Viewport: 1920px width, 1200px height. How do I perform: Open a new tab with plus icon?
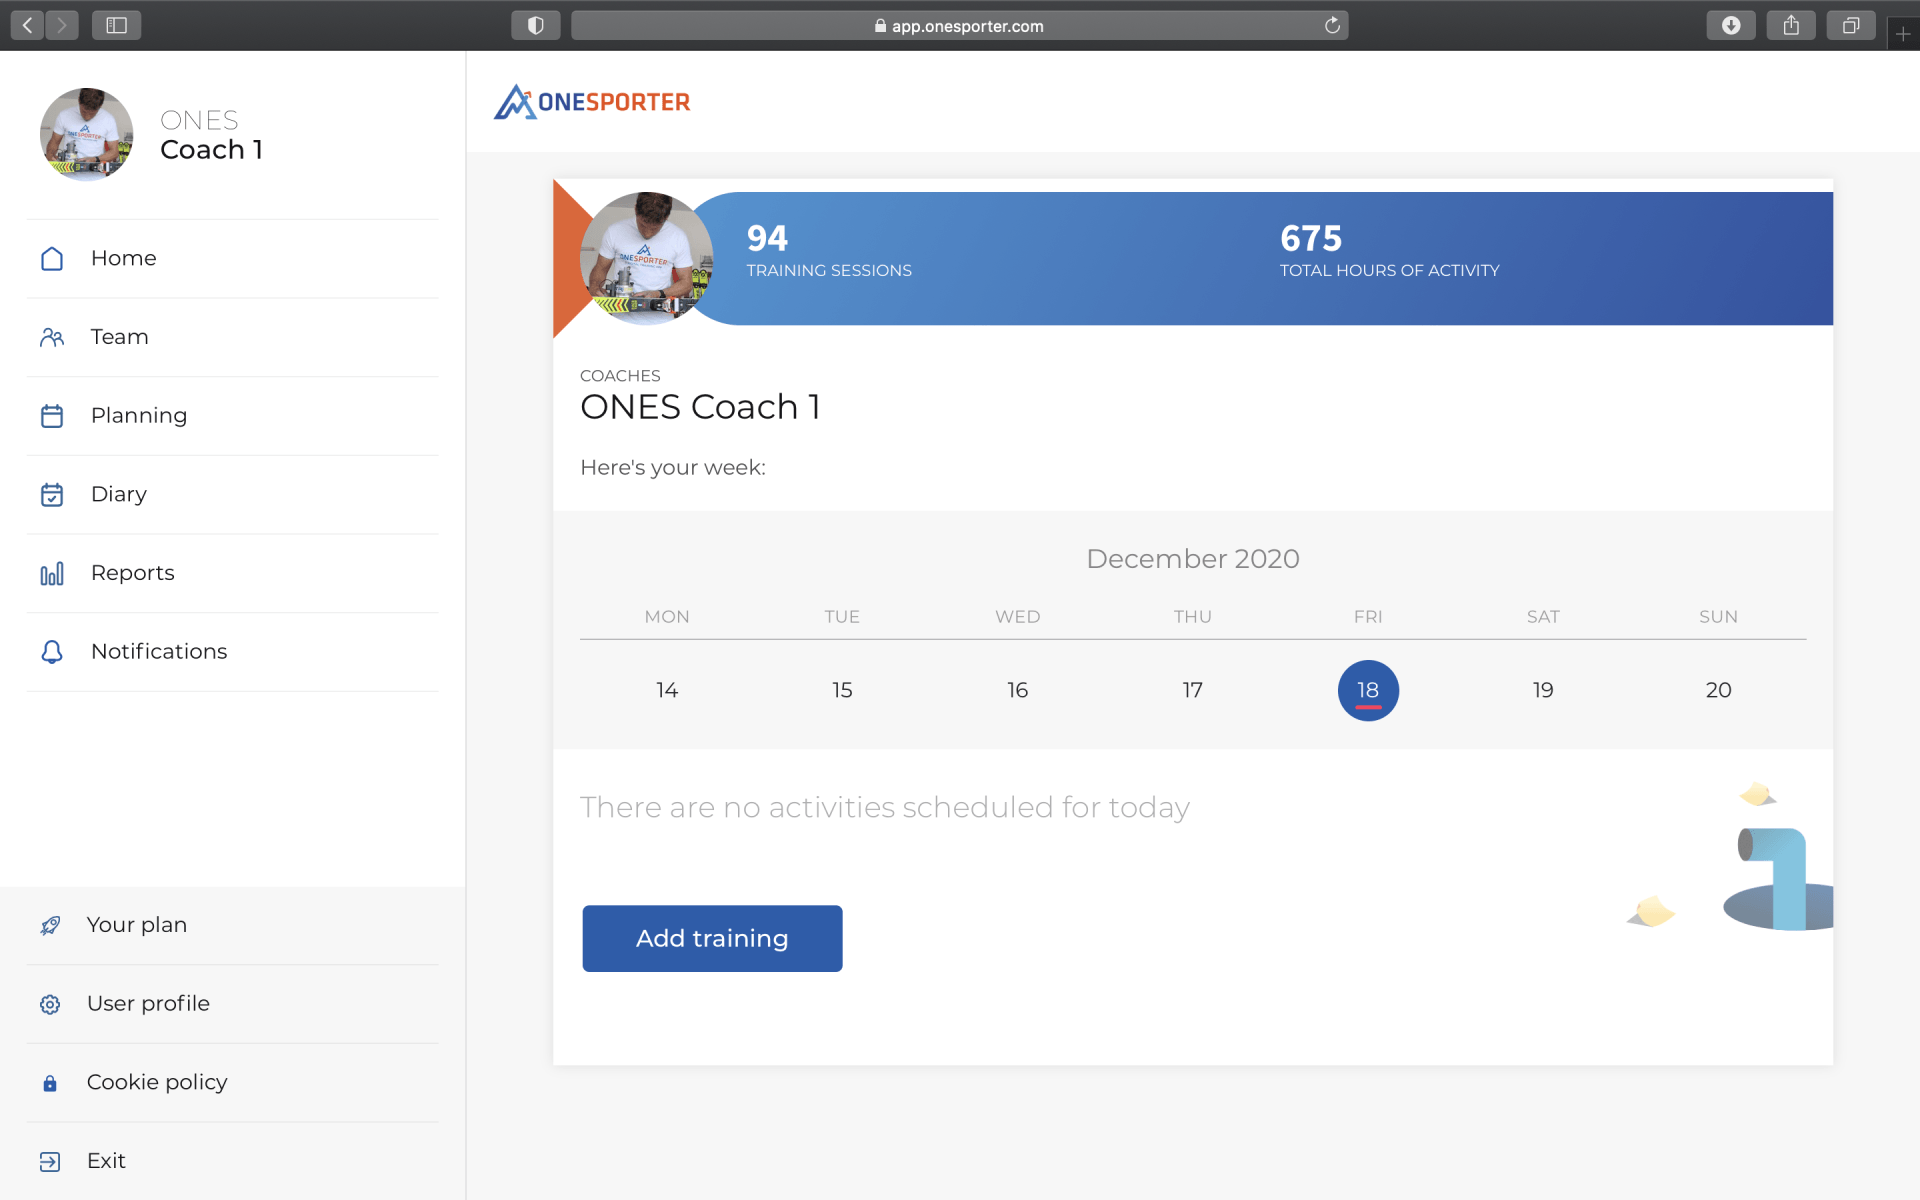(x=1903, y=33)
